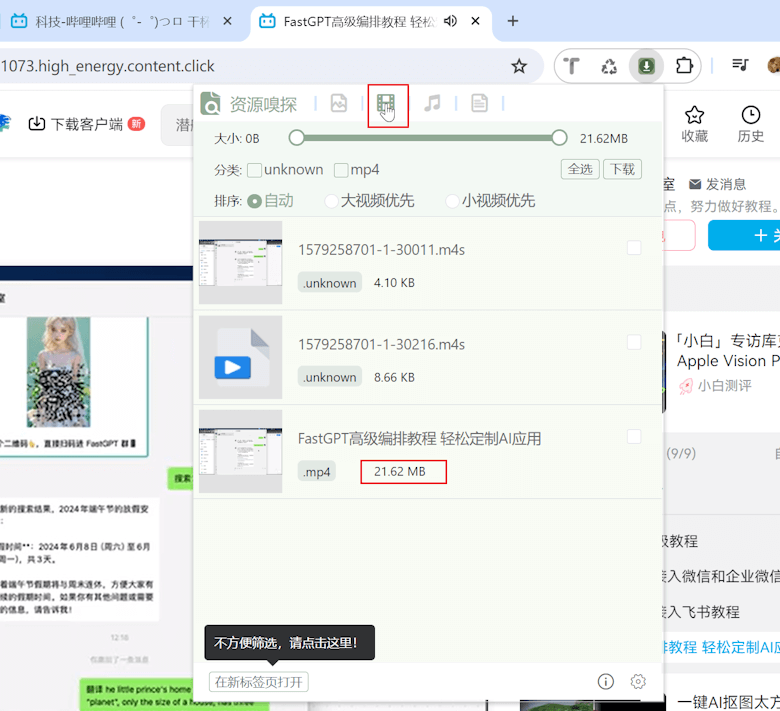
Task: Click the 全选 select-all button
Action: 580,169
